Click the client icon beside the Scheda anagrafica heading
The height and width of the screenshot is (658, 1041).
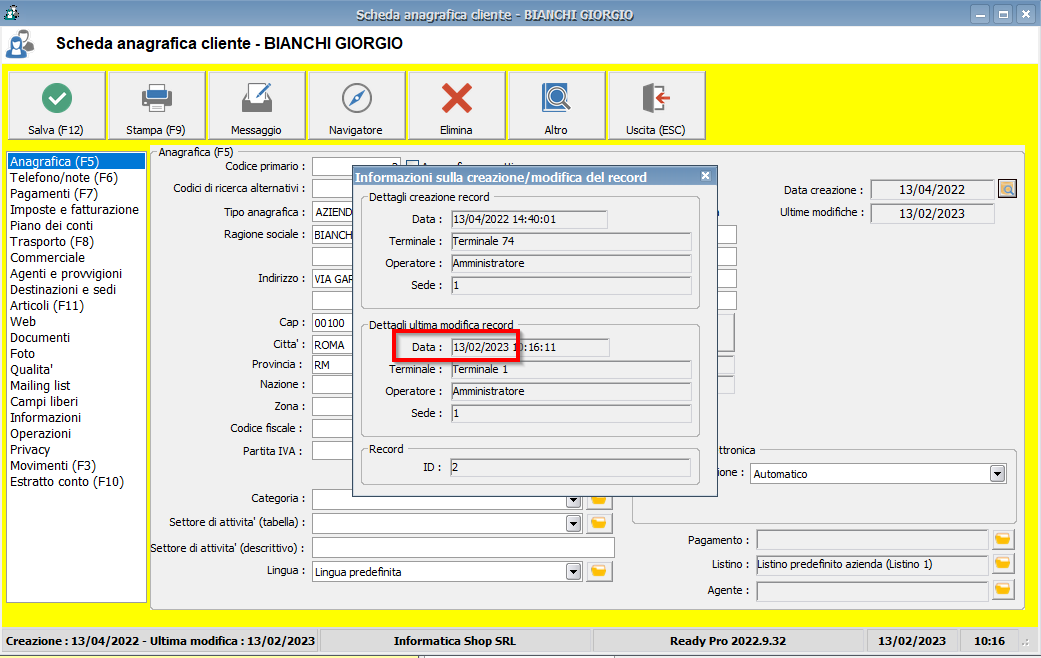[x=20, y=44]
